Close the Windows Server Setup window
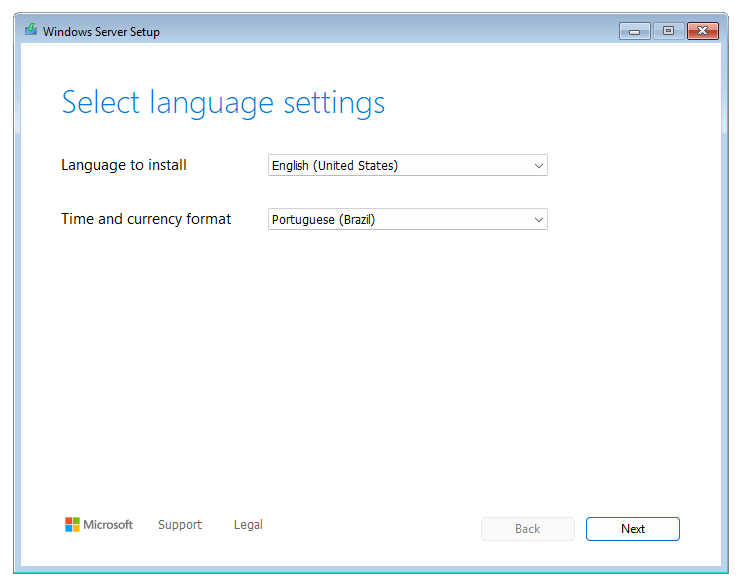Screen dimensions: 738x582 click(x=704, y=31)
